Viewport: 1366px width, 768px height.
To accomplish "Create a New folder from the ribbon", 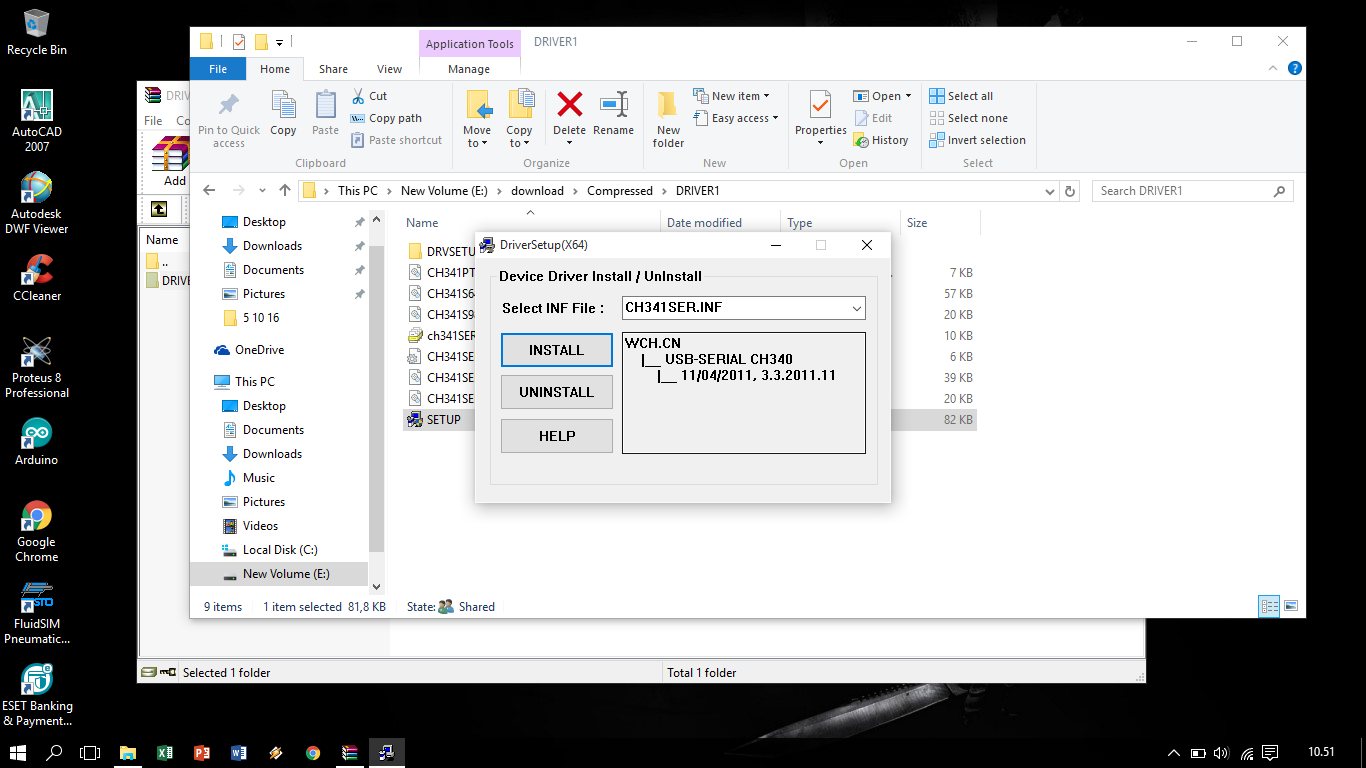I will click(x=668, y=119).
